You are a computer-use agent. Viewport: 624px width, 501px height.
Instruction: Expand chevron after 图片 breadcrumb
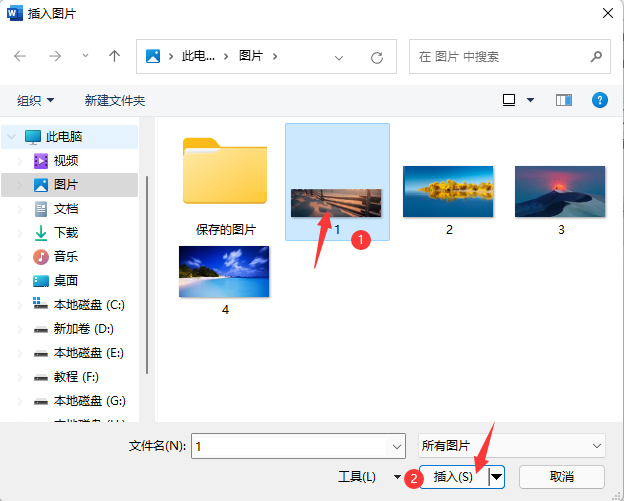275,56
